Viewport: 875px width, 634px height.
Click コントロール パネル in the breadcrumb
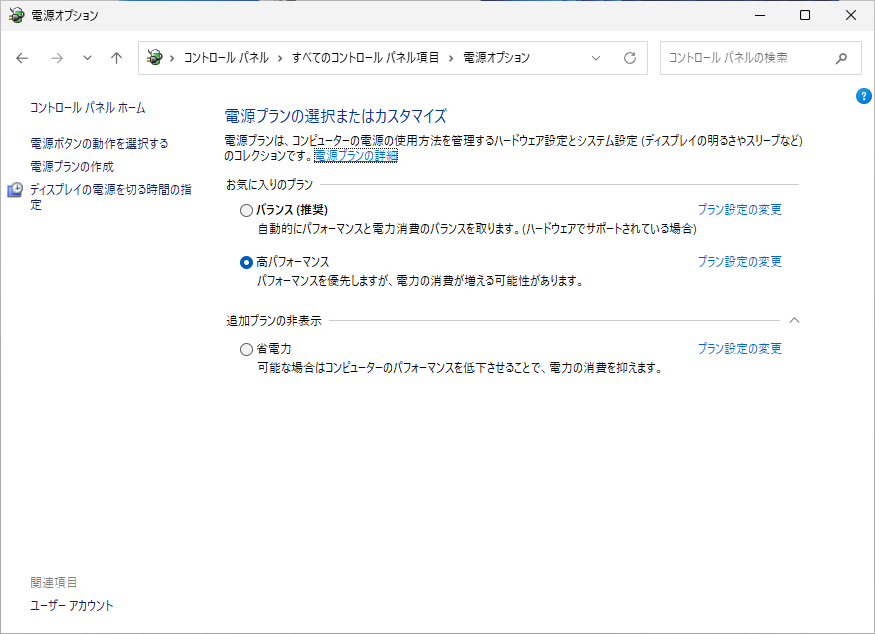[x=226, y=58]
